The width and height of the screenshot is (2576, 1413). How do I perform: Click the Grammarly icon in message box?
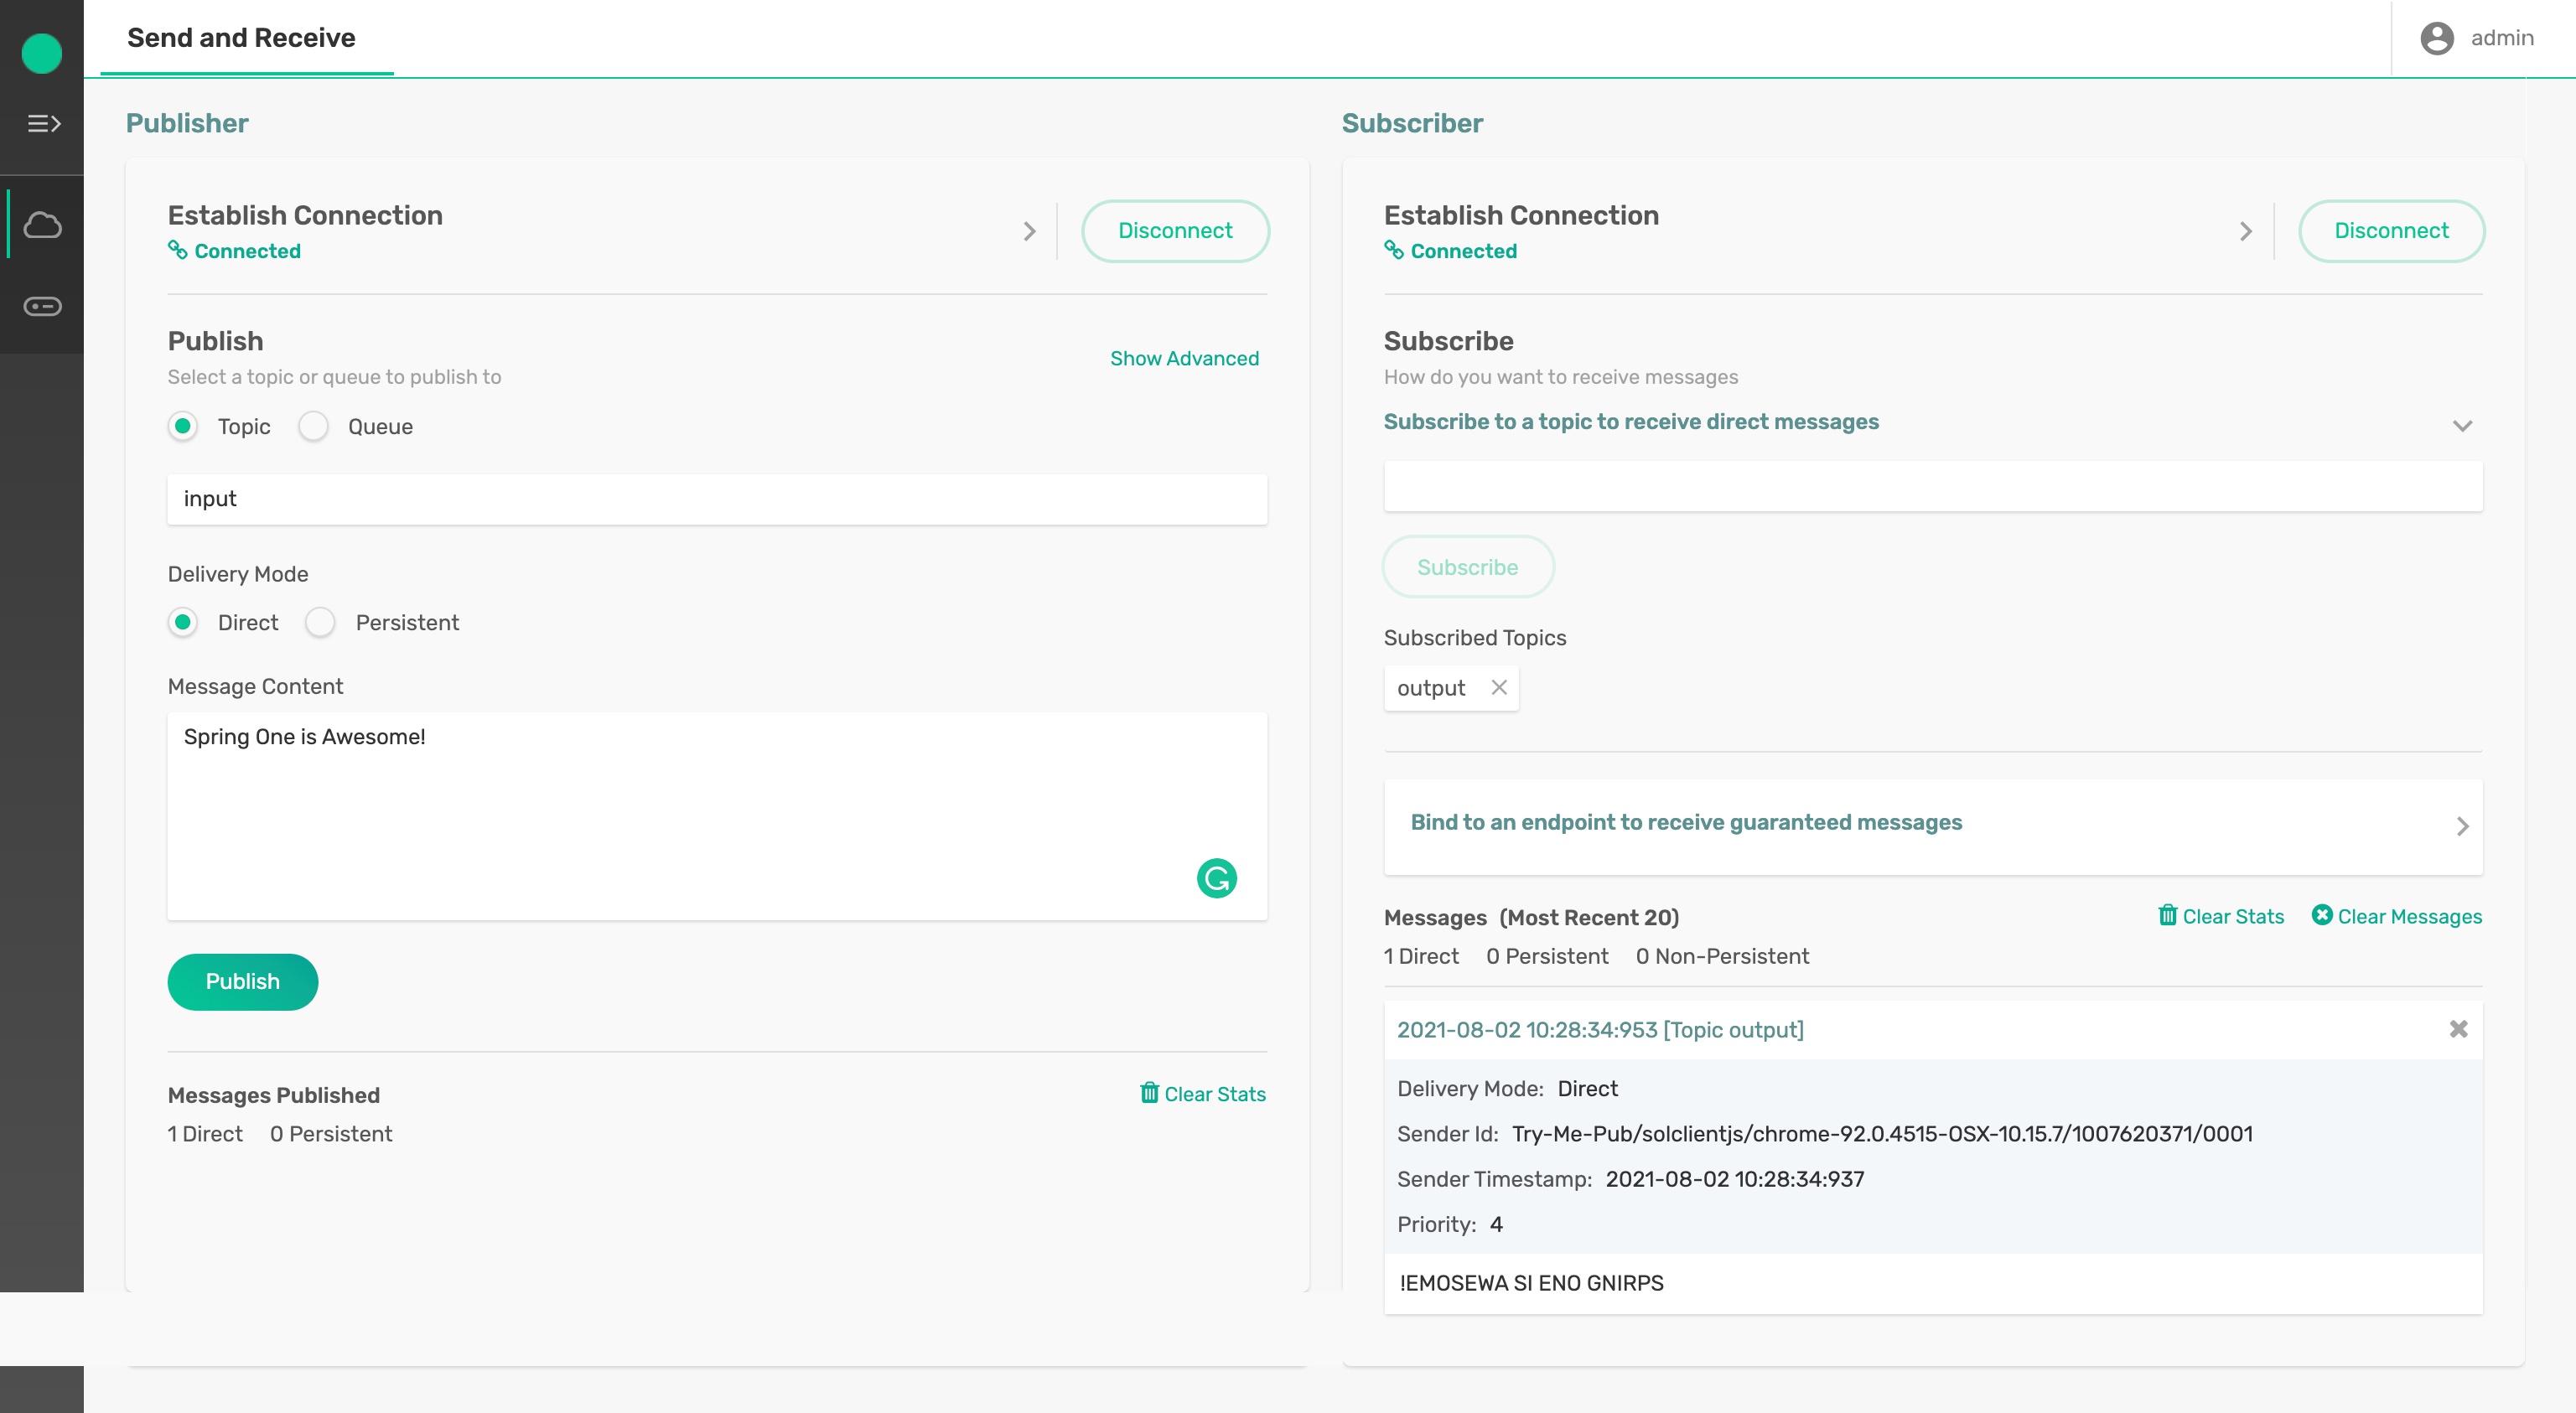point(1216,878)
